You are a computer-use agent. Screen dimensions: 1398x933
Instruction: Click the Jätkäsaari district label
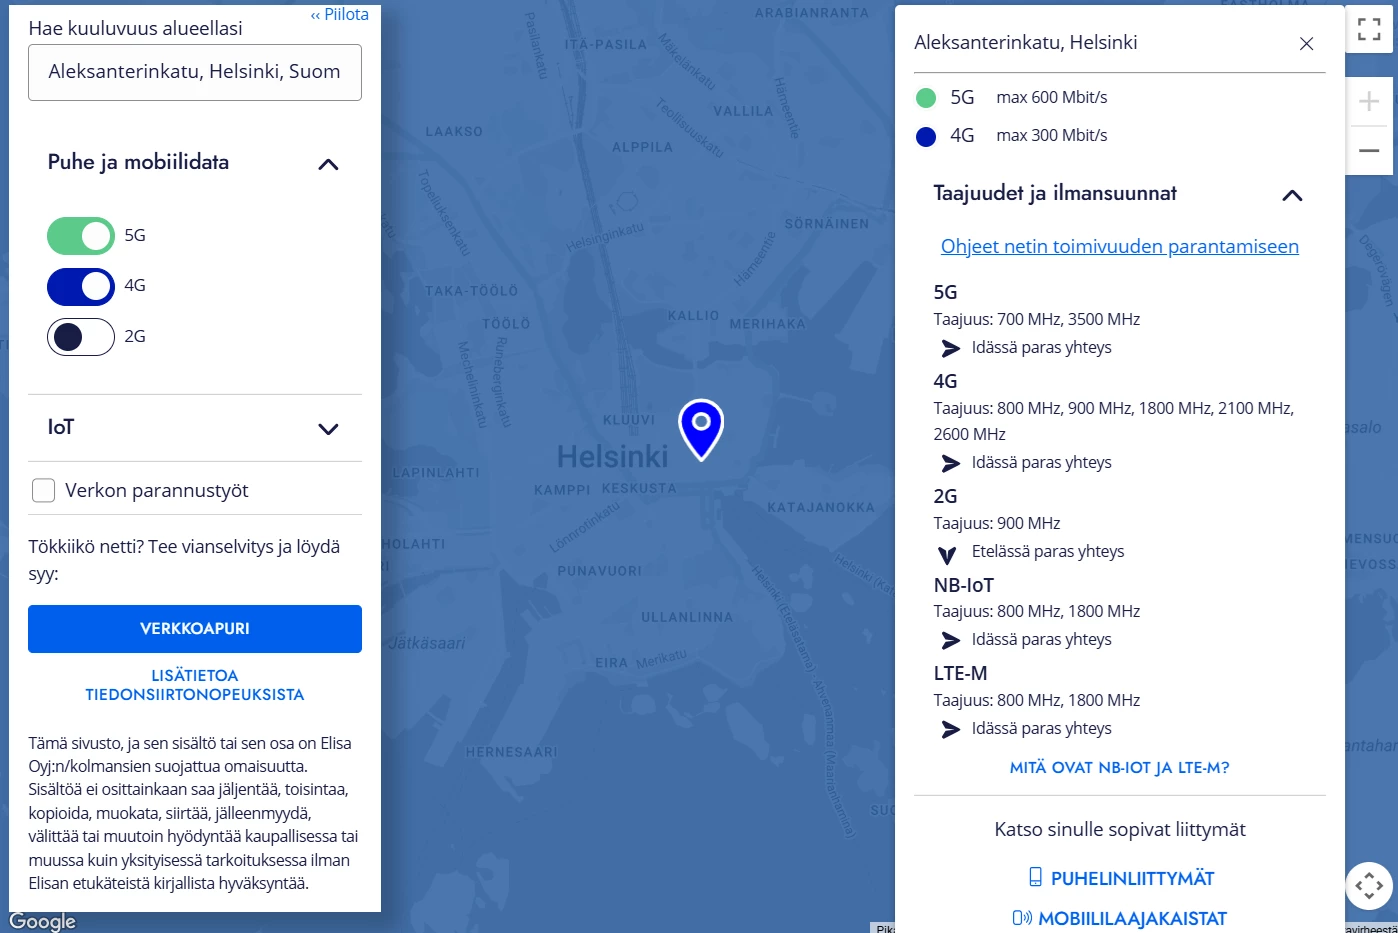[x=426, y=642]
